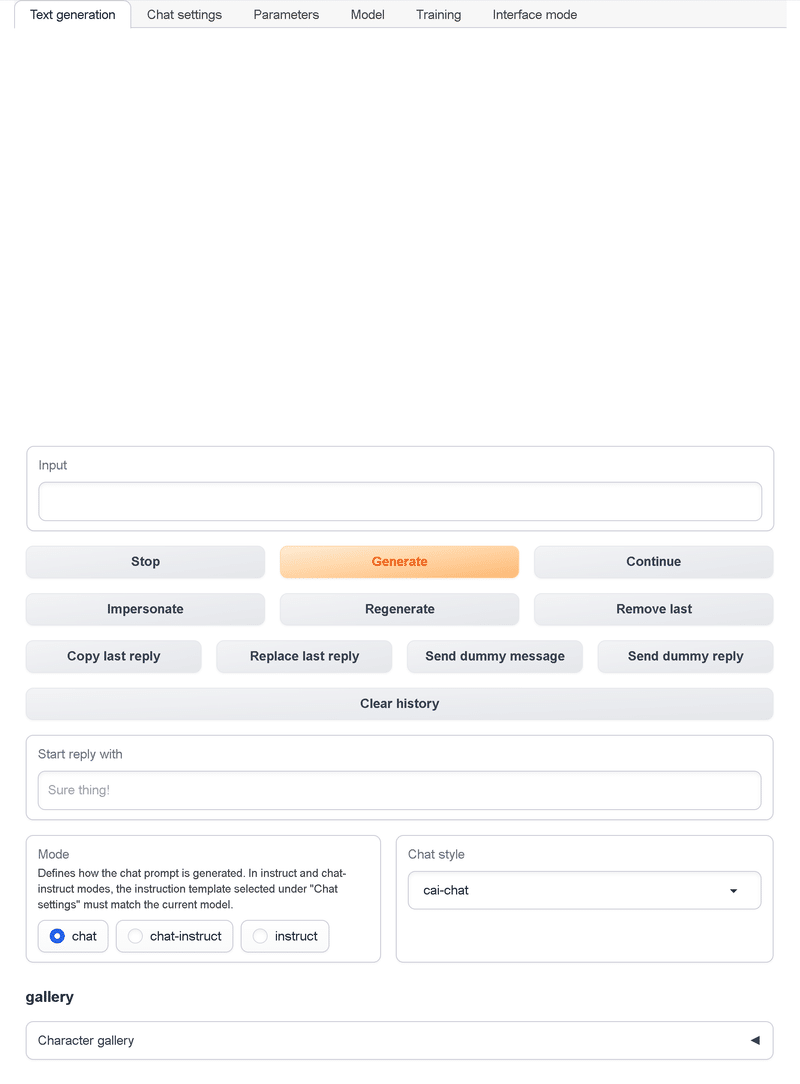The image size is (800, 1084).
Task: Remove the last message
Action: pos(653,609)
